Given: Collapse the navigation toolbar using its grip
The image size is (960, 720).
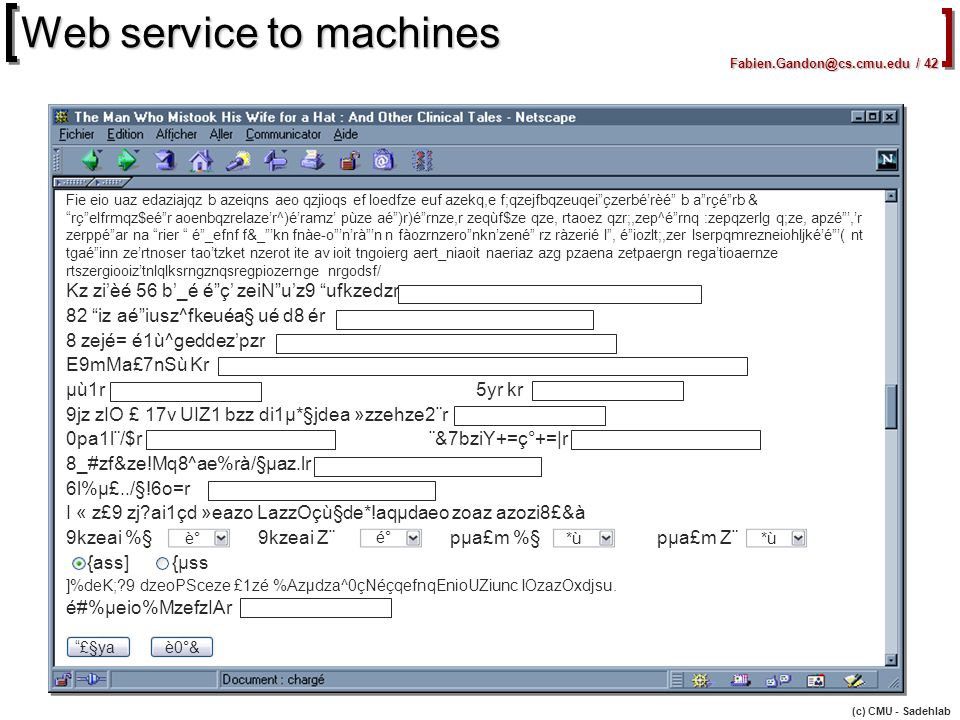Looking at the screenshot, I should (x=58, y=161).
